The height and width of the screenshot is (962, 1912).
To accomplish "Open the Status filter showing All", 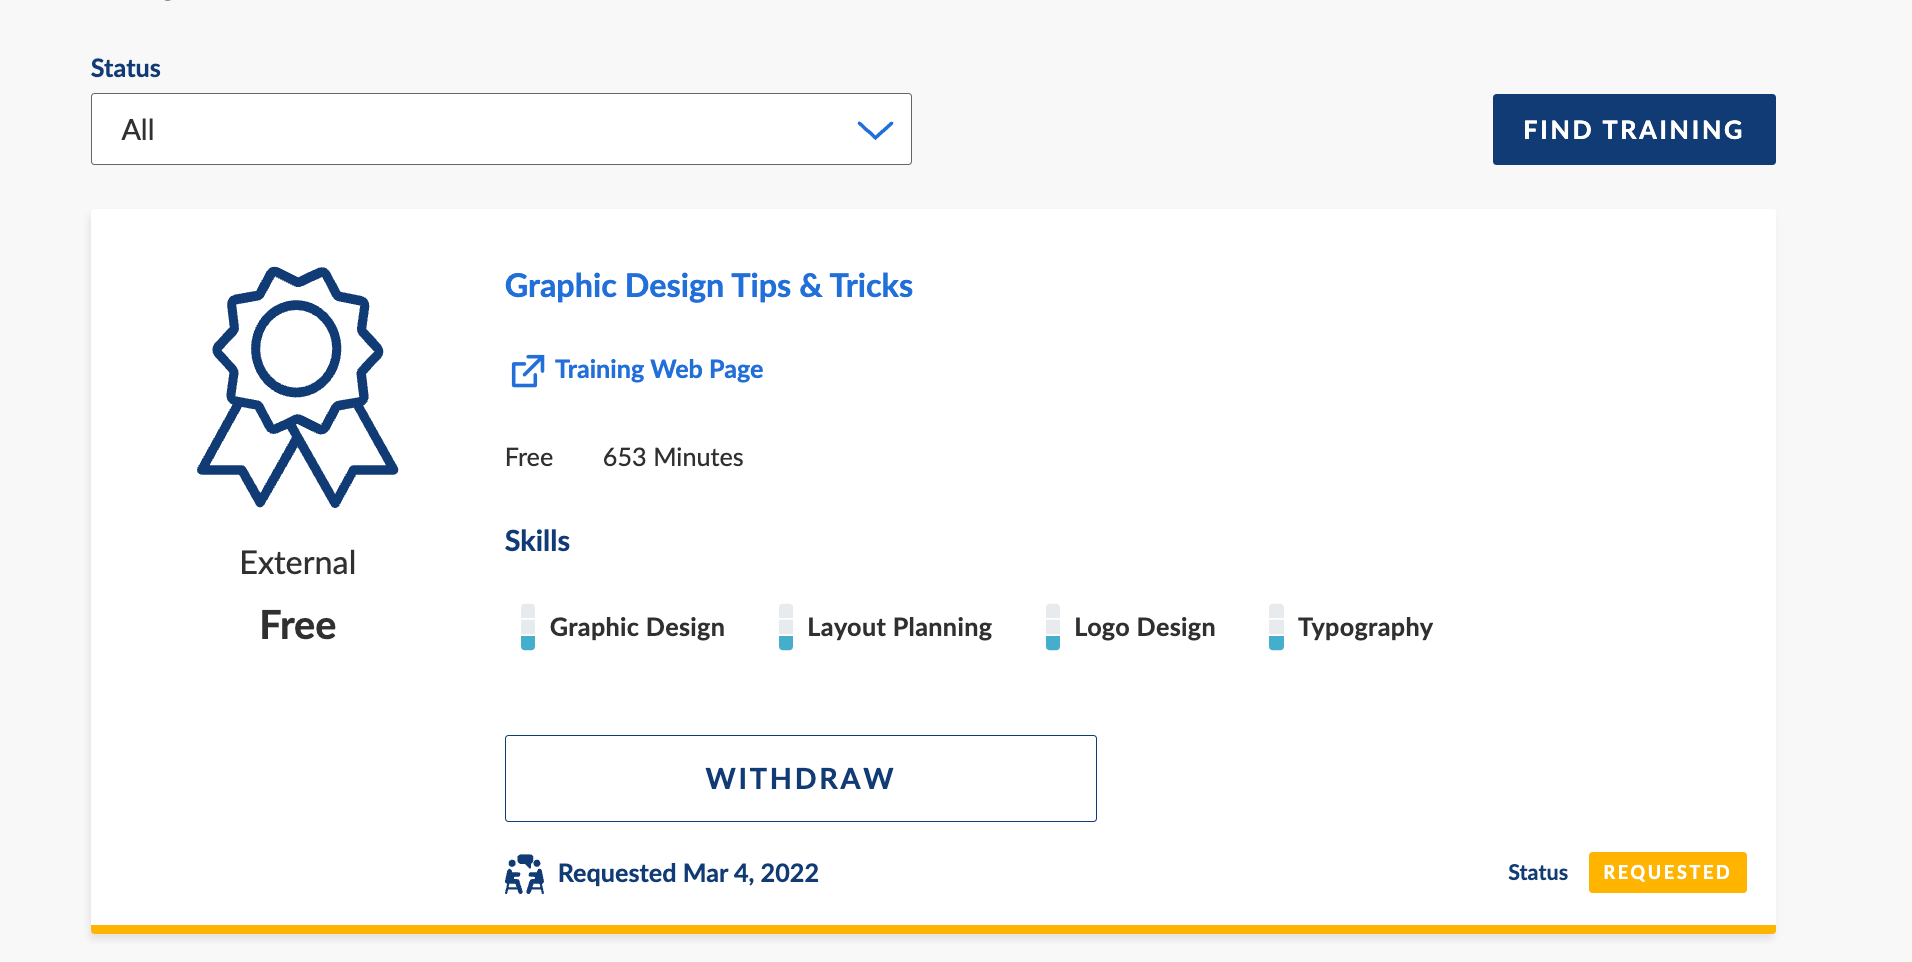I will click(x=500, y=130).
